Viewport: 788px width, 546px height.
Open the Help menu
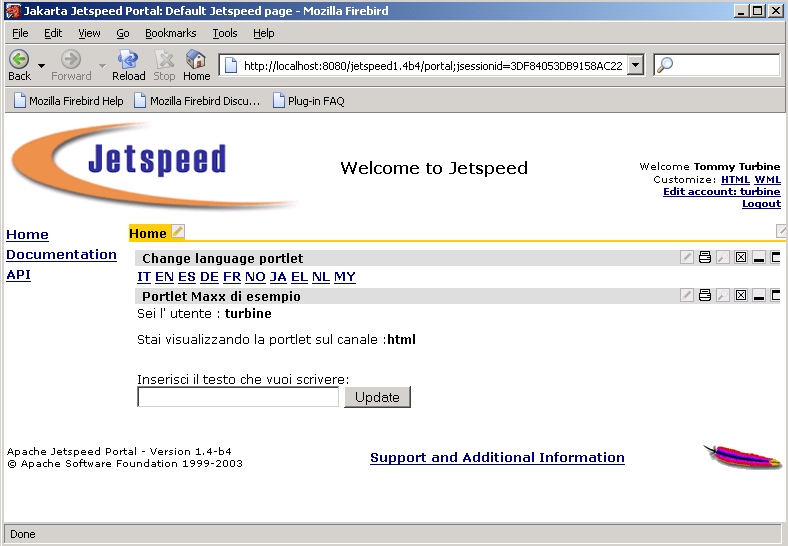pyautogui.click(x=263, y=33)
